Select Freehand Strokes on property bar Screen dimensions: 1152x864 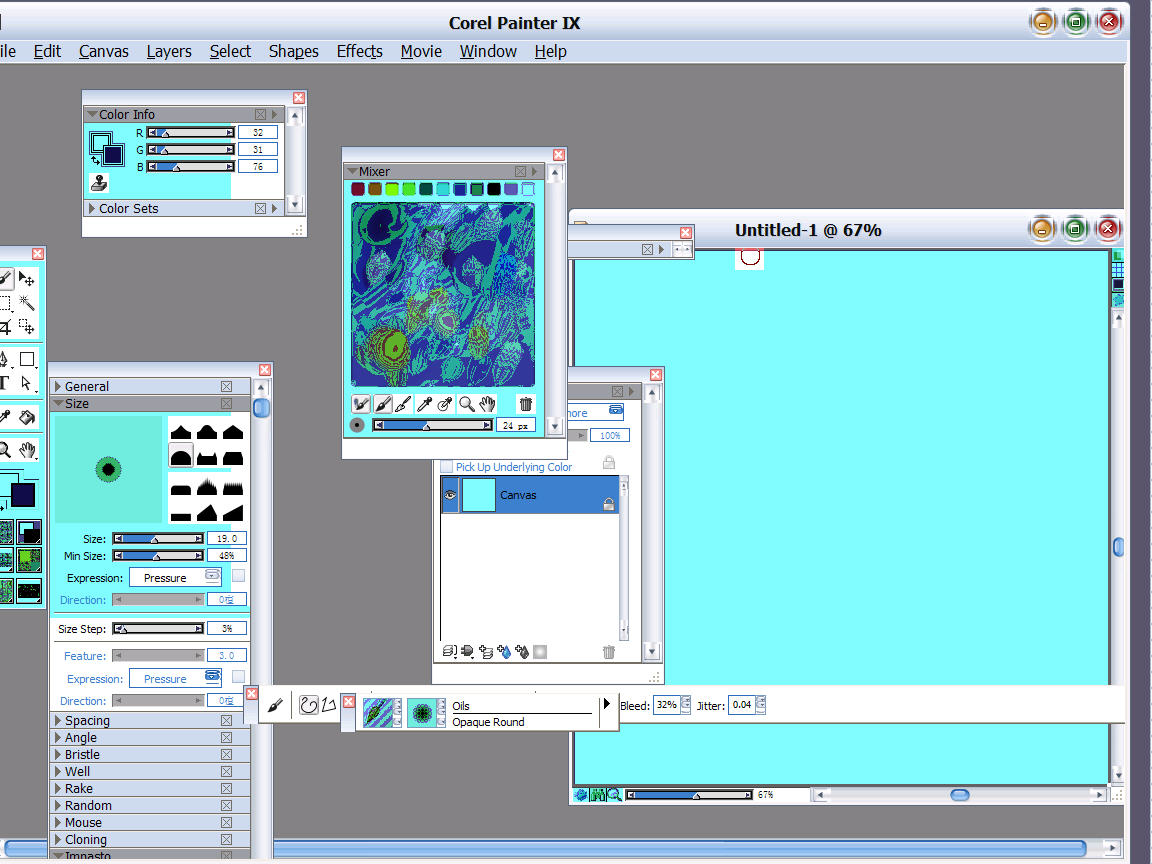click(309, 705)
